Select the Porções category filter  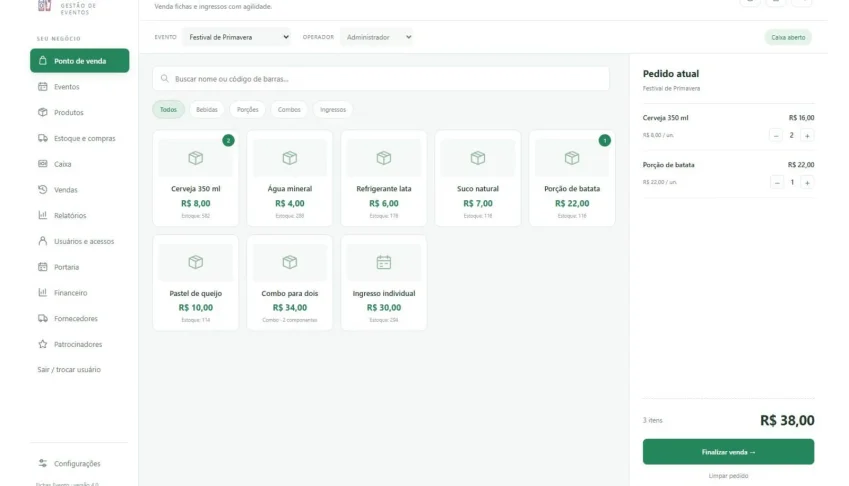247,109
